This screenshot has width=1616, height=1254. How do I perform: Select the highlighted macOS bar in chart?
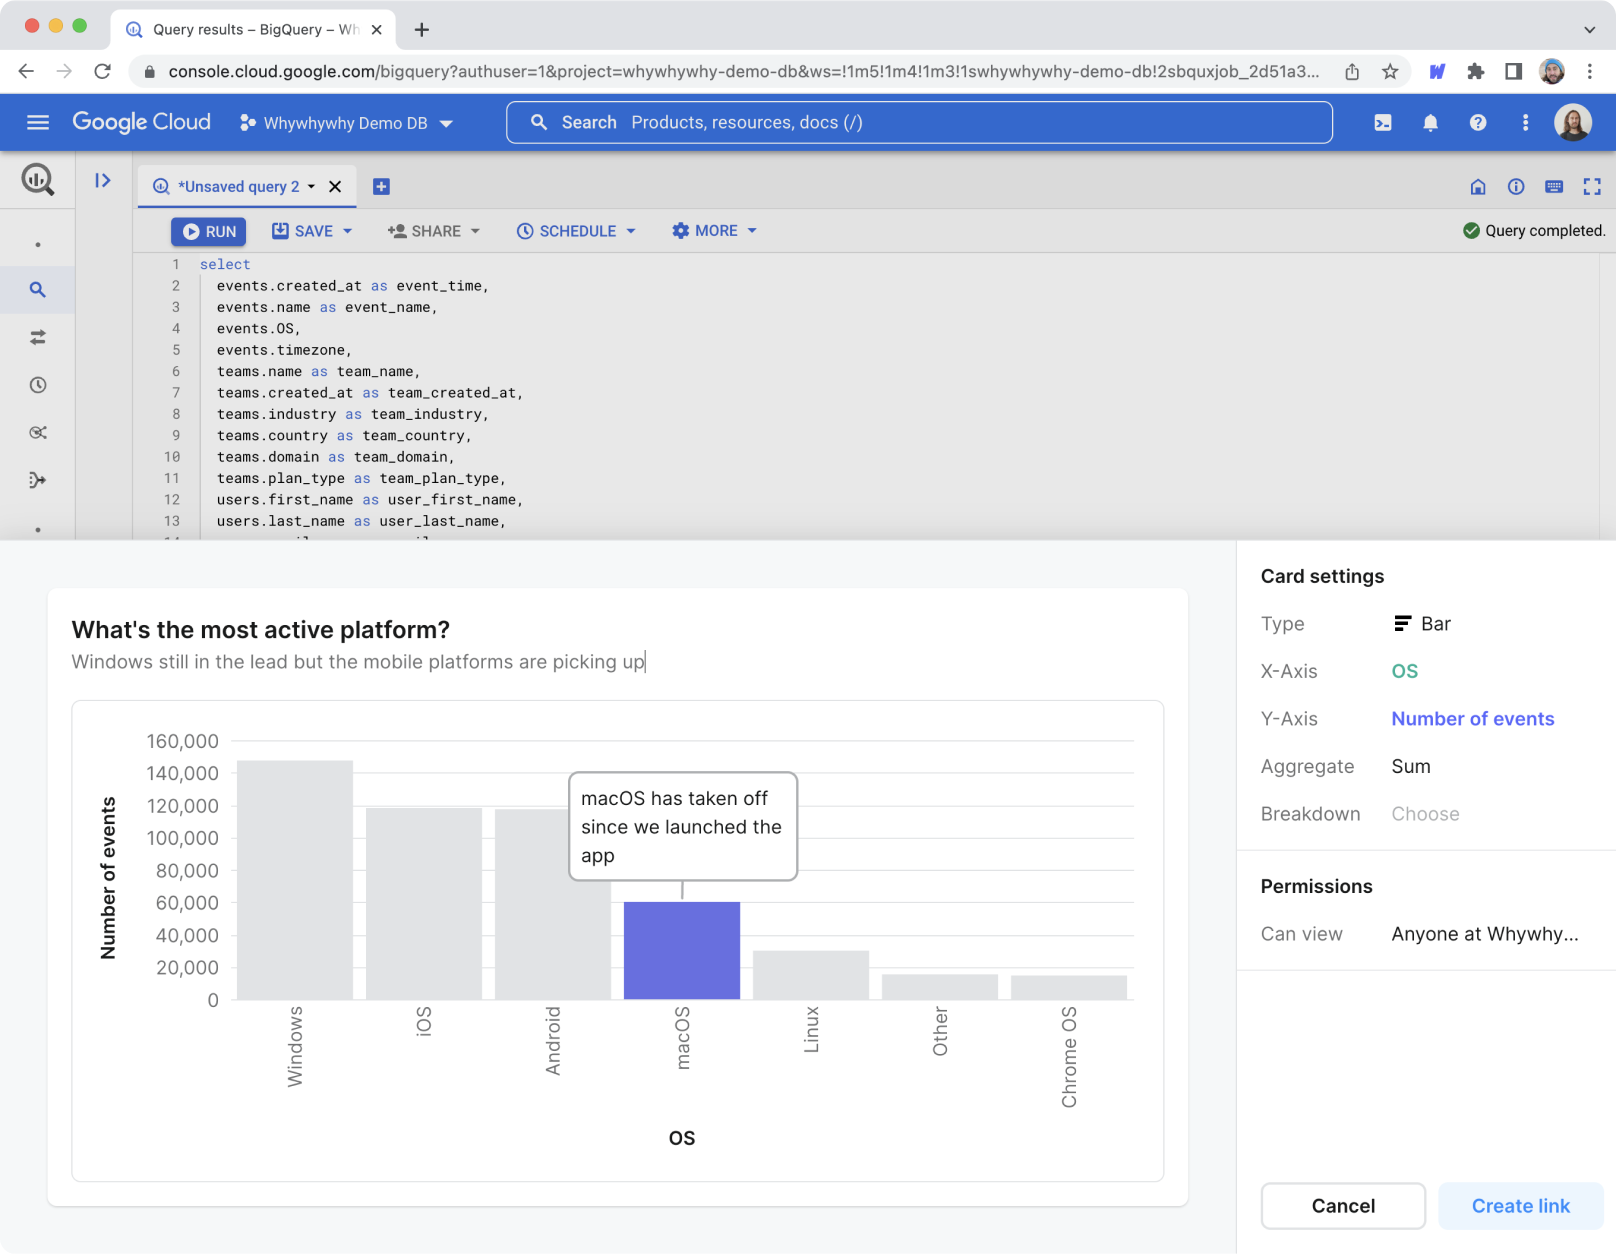(x=682, y=950)
